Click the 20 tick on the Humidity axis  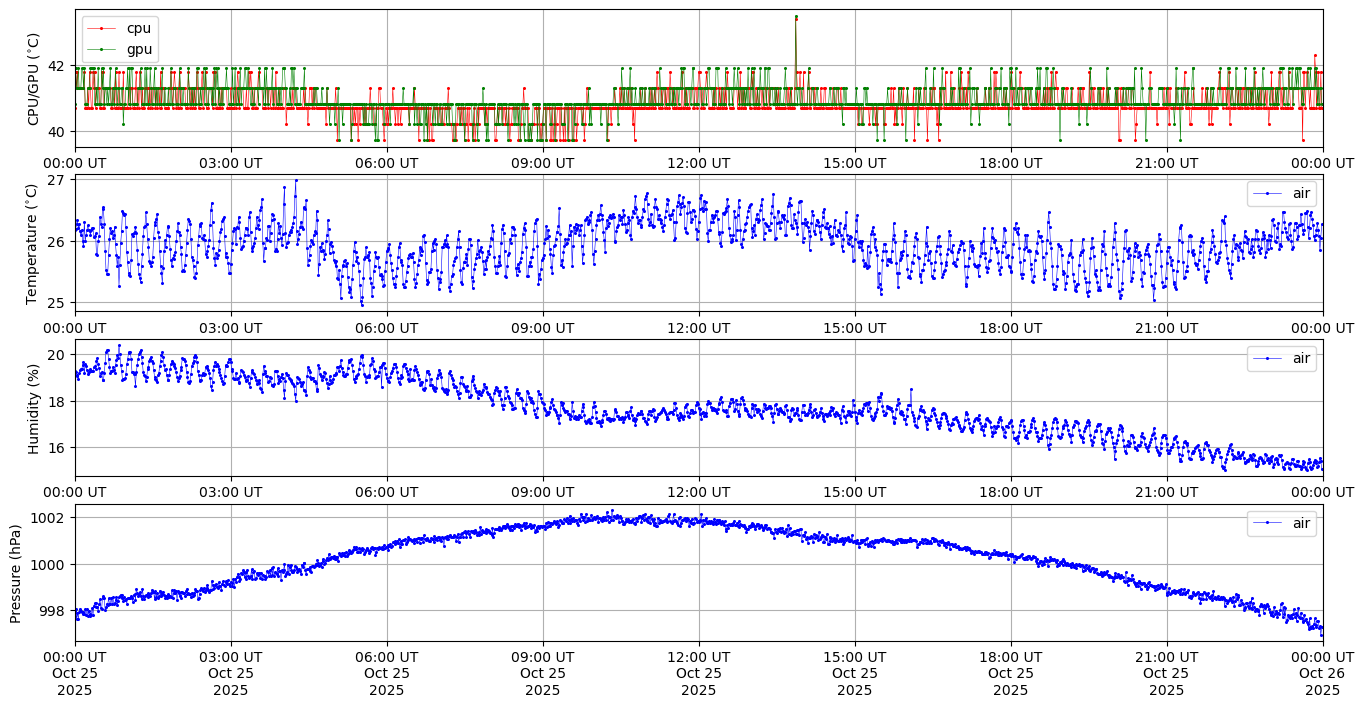pyautogui.click(x=56, y=355)
